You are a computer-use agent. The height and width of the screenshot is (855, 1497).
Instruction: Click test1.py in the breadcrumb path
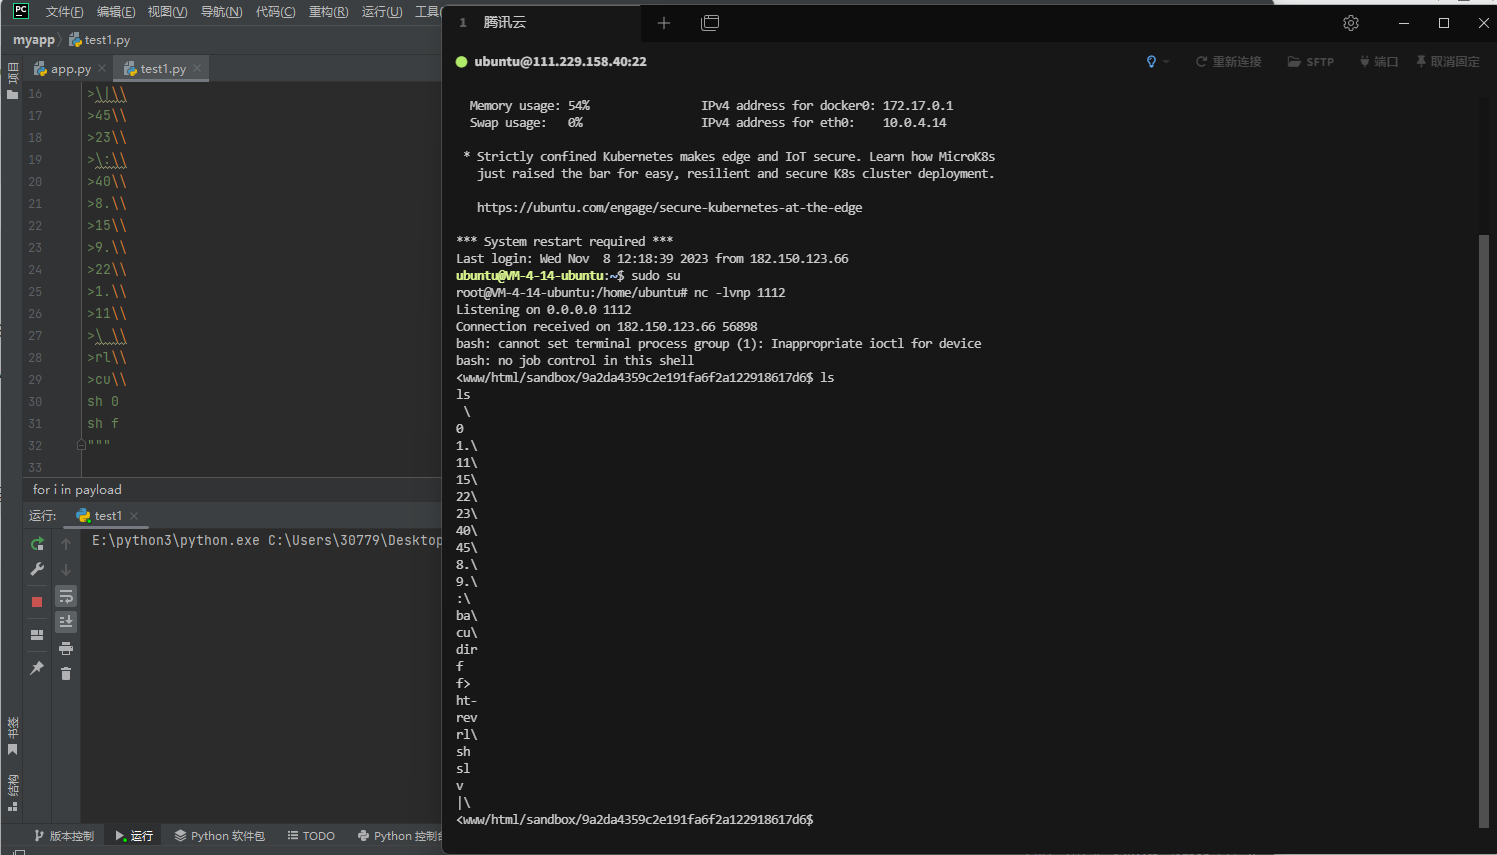100,40
